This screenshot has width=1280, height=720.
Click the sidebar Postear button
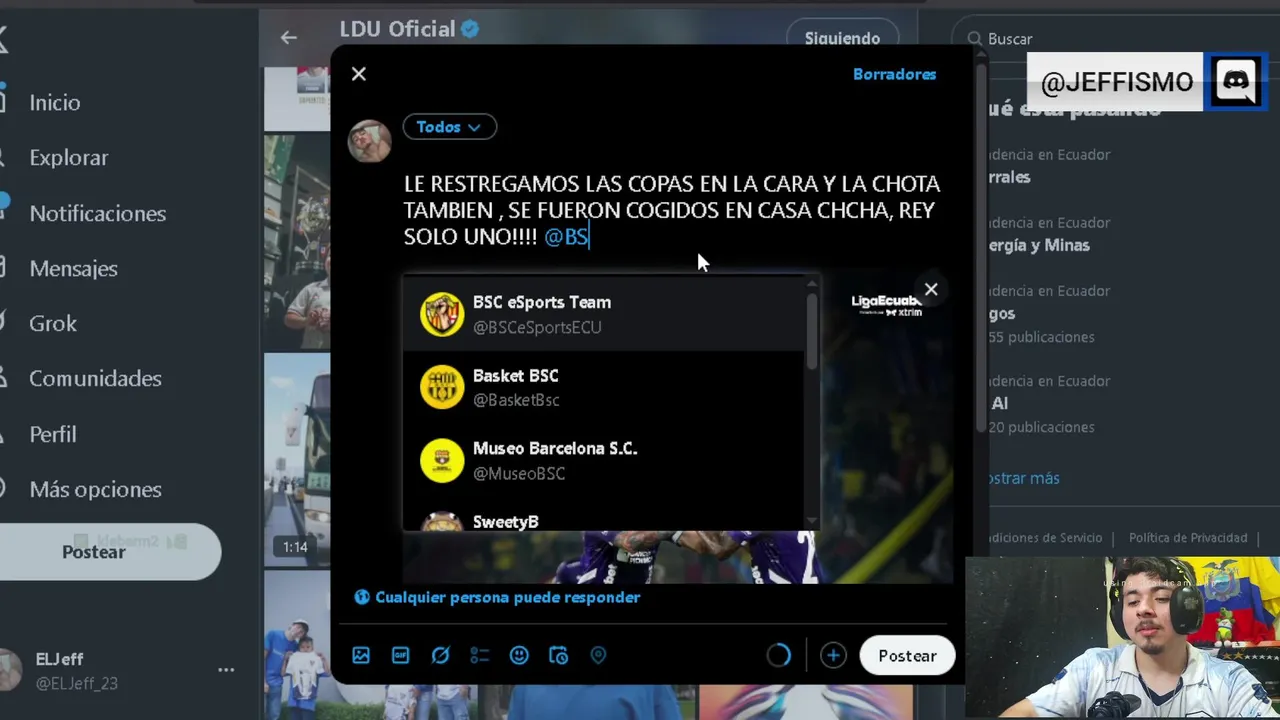click(x=108, y=552)
